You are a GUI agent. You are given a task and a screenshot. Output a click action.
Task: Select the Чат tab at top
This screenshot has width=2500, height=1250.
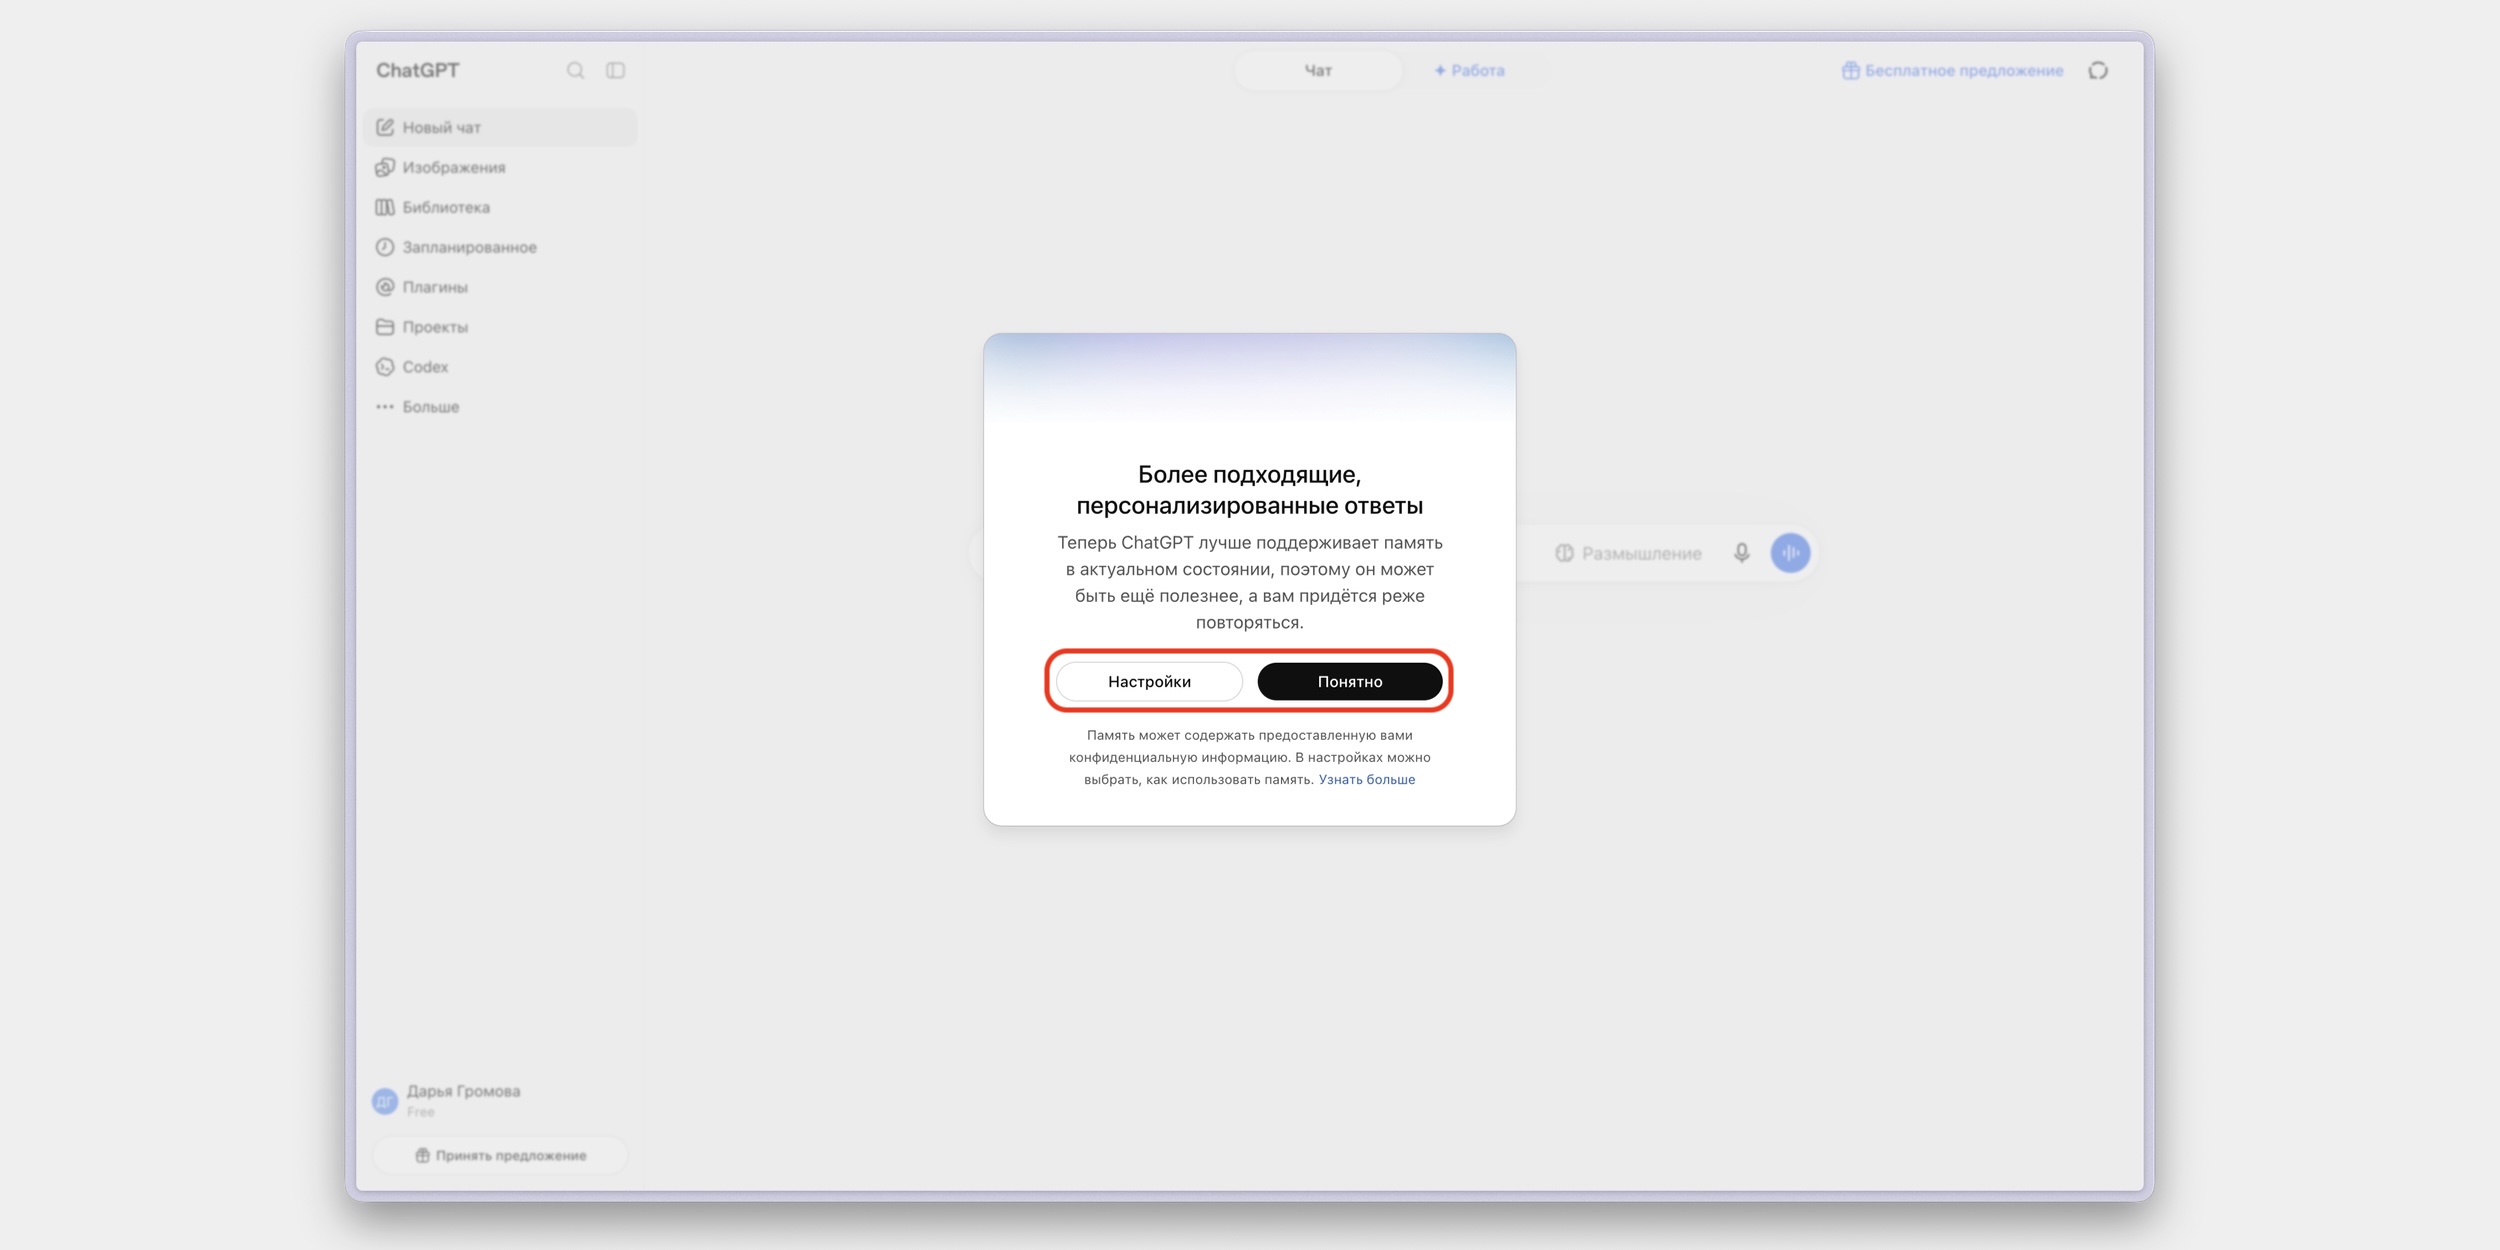tap(1318, 70)
